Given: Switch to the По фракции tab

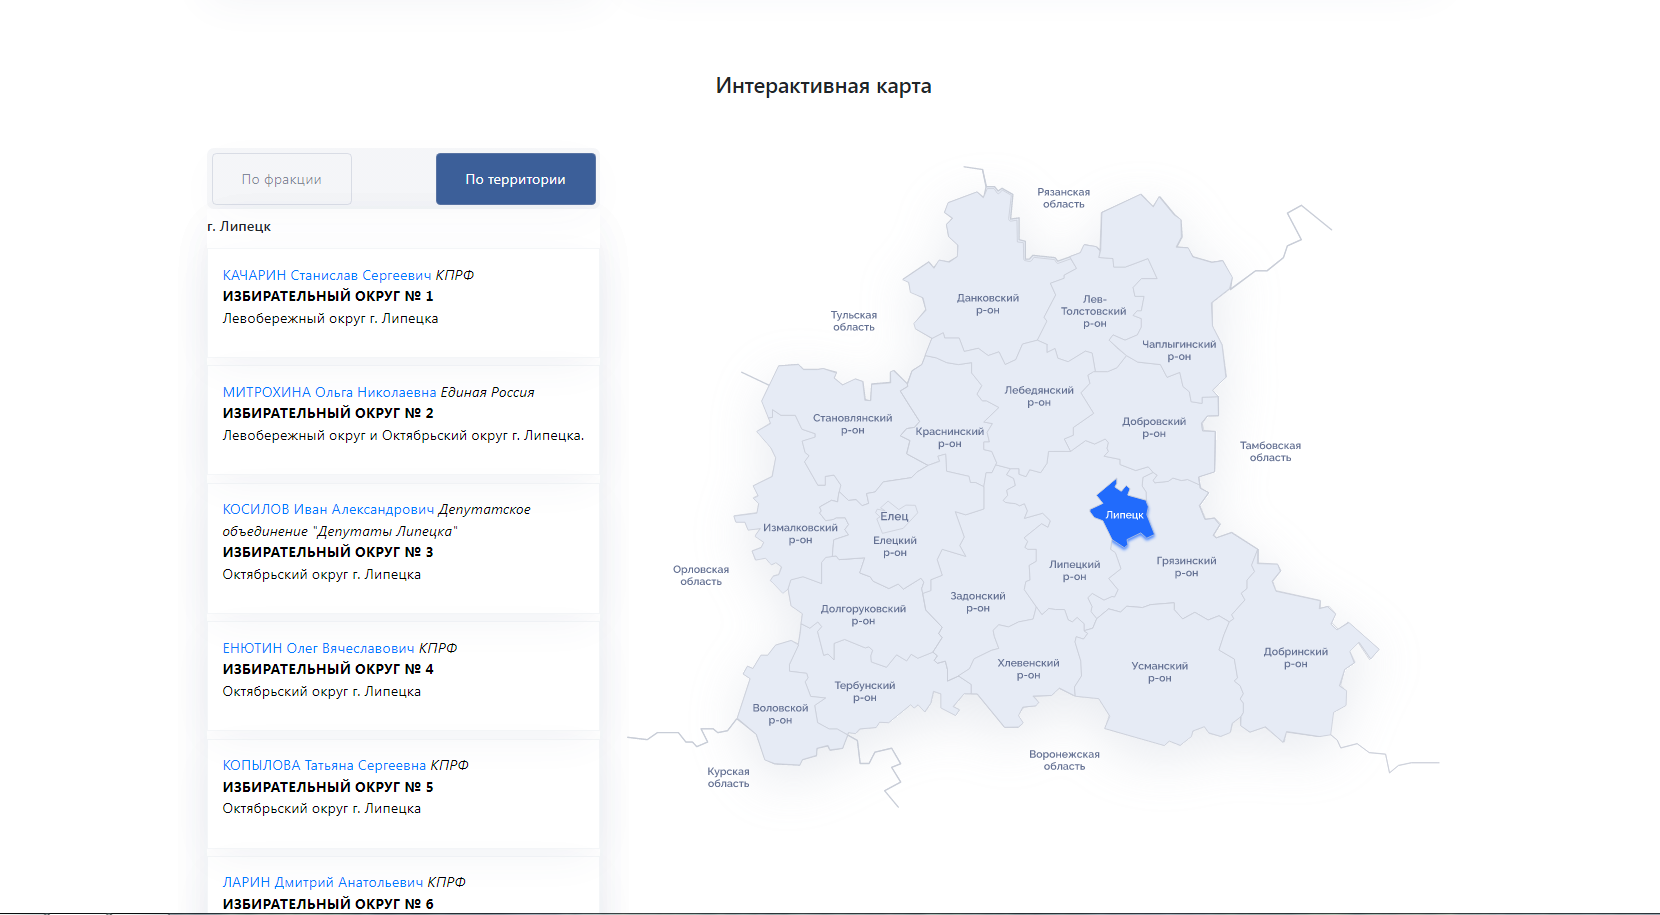Looking at the screenshot, I should click(x=281, y=179).
